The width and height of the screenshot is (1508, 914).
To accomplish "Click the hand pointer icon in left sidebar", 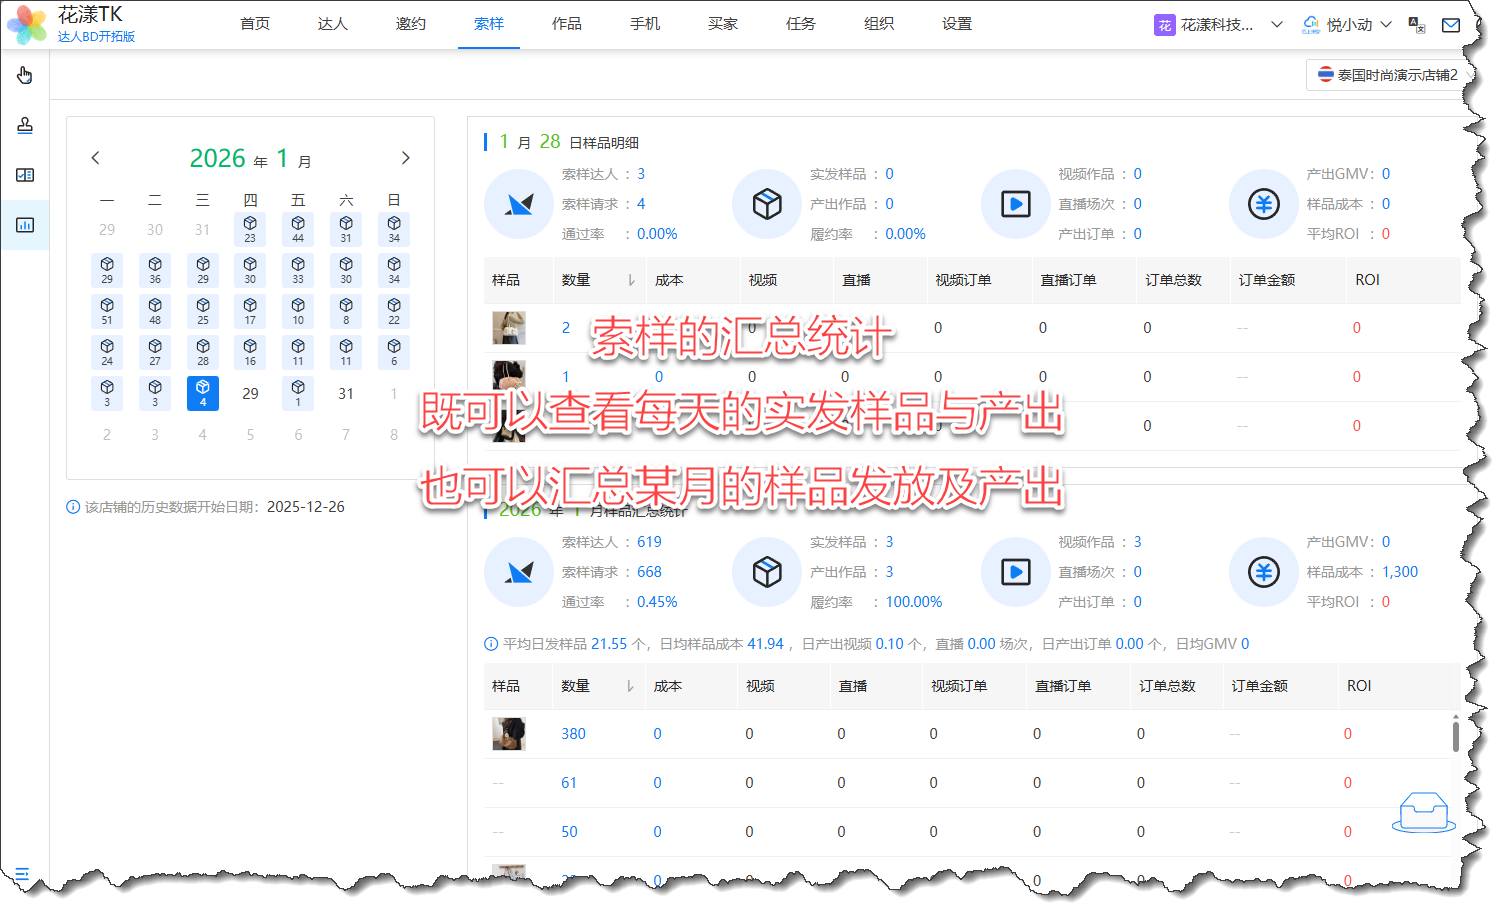I will (x=25, y=75).
